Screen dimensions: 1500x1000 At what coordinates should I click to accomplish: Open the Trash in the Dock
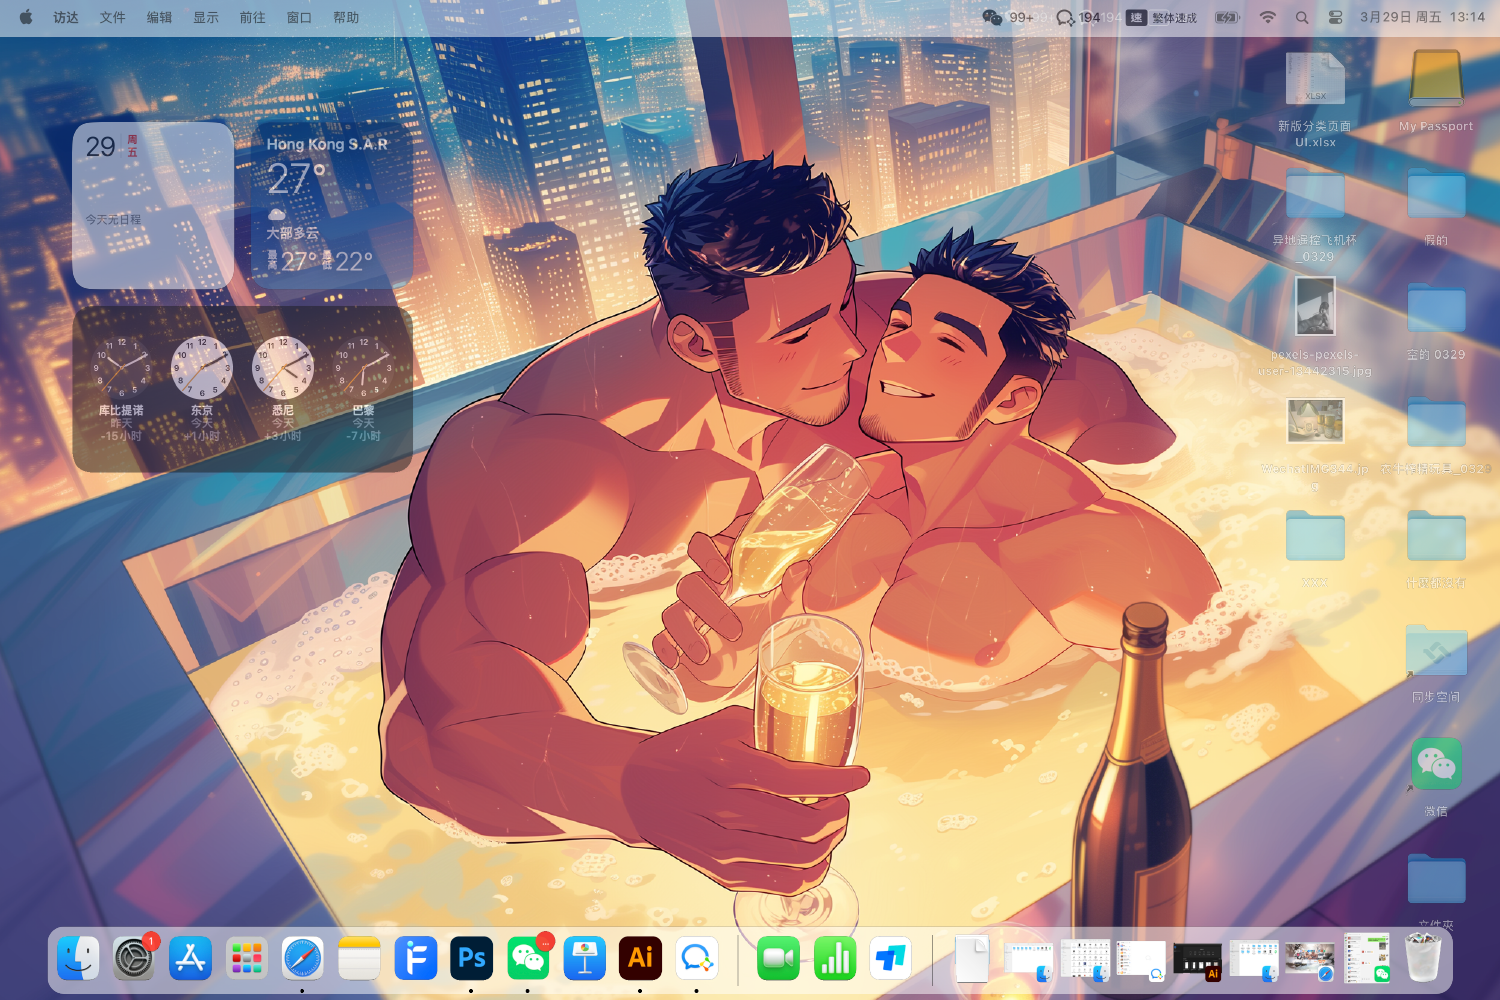pyautogui.click(x=1423, y=958)
